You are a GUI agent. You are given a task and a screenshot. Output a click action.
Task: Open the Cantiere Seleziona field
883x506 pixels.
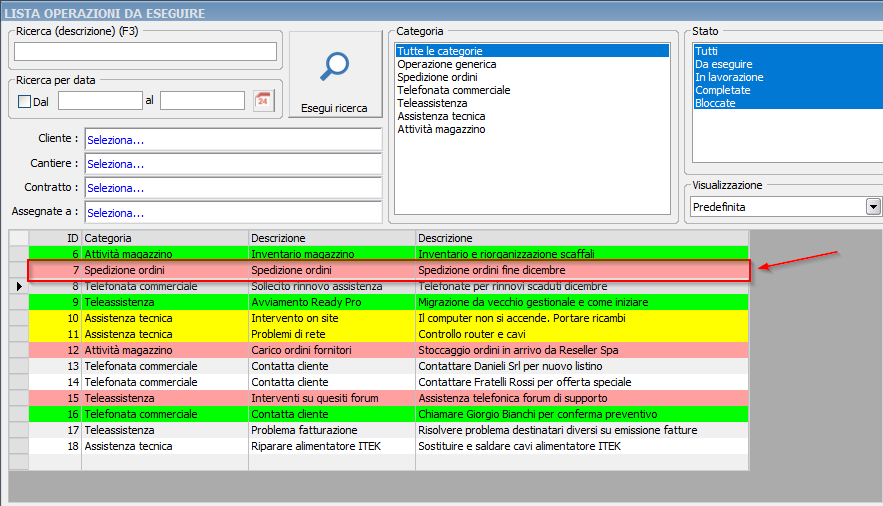232,164
